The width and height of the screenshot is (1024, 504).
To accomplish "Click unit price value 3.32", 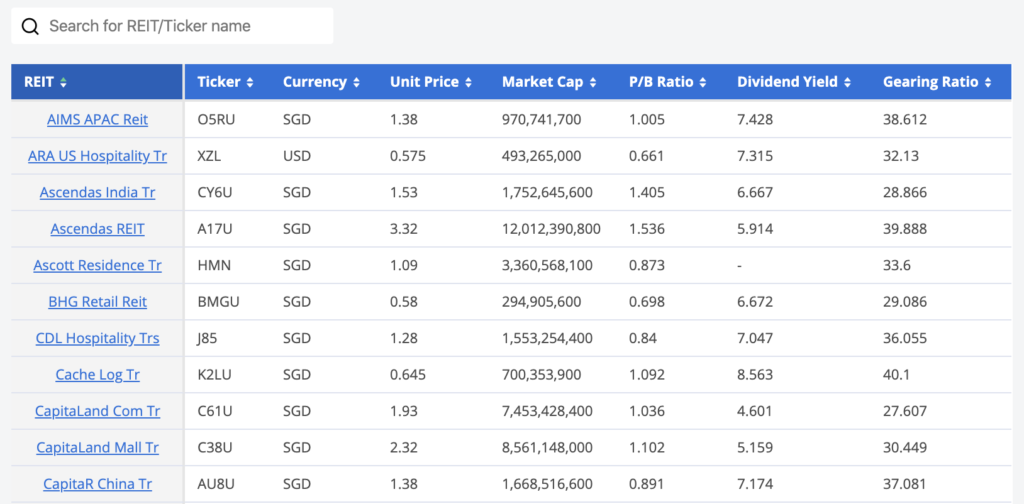I will click(404, 229).
